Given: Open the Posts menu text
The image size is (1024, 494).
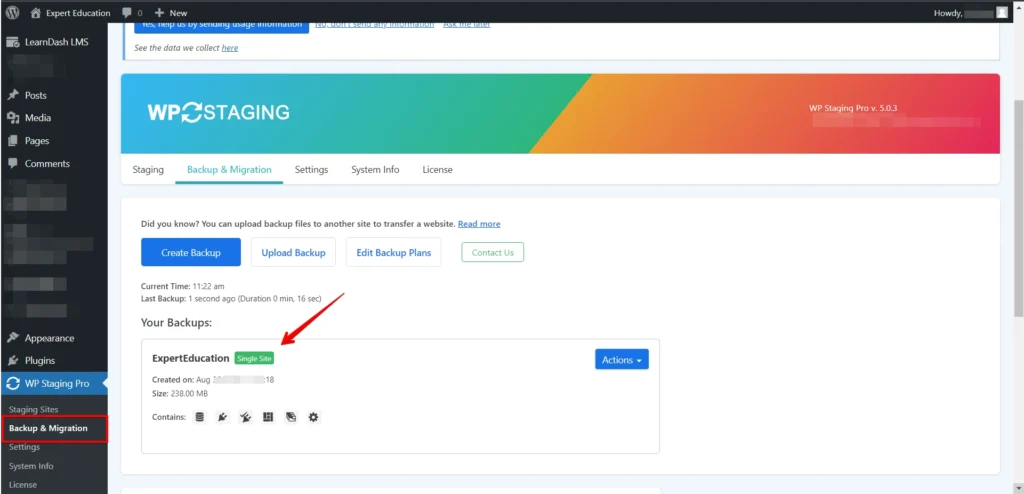Looking at the screenshot, I should [x=36, y=95].
